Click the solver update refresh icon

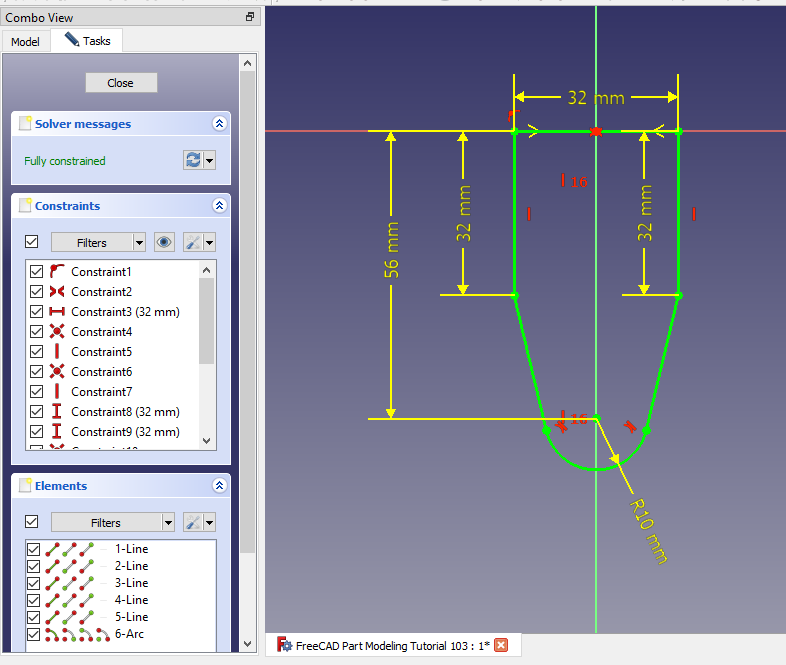(193, 160)
